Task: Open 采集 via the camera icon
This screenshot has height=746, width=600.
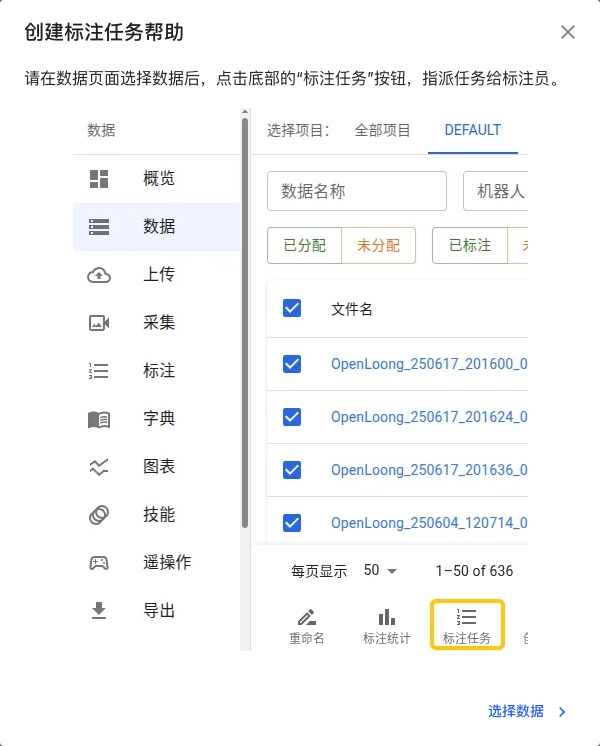Action: (99, 323)
